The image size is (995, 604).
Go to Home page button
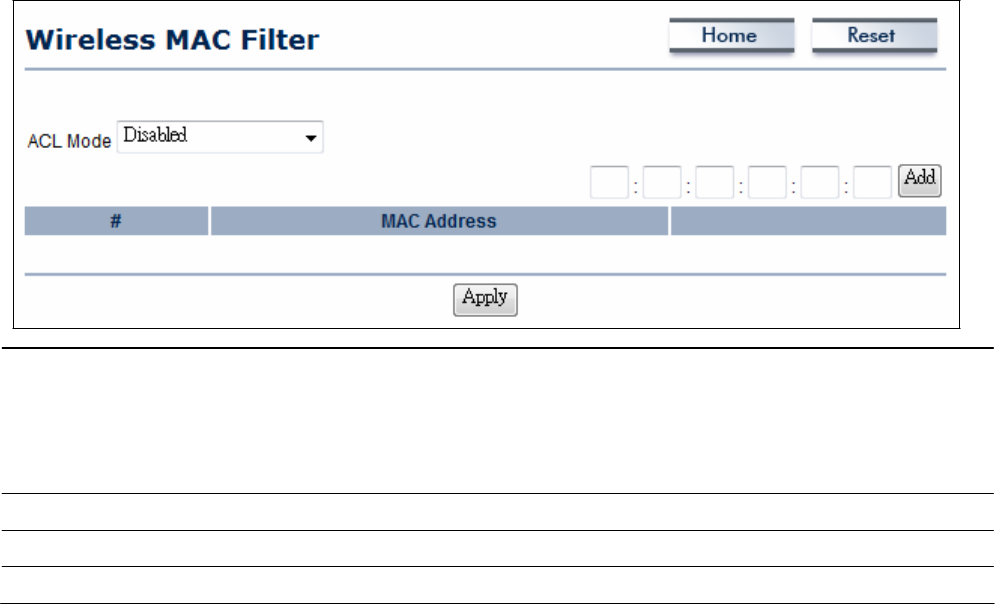(x=732, y=36)
